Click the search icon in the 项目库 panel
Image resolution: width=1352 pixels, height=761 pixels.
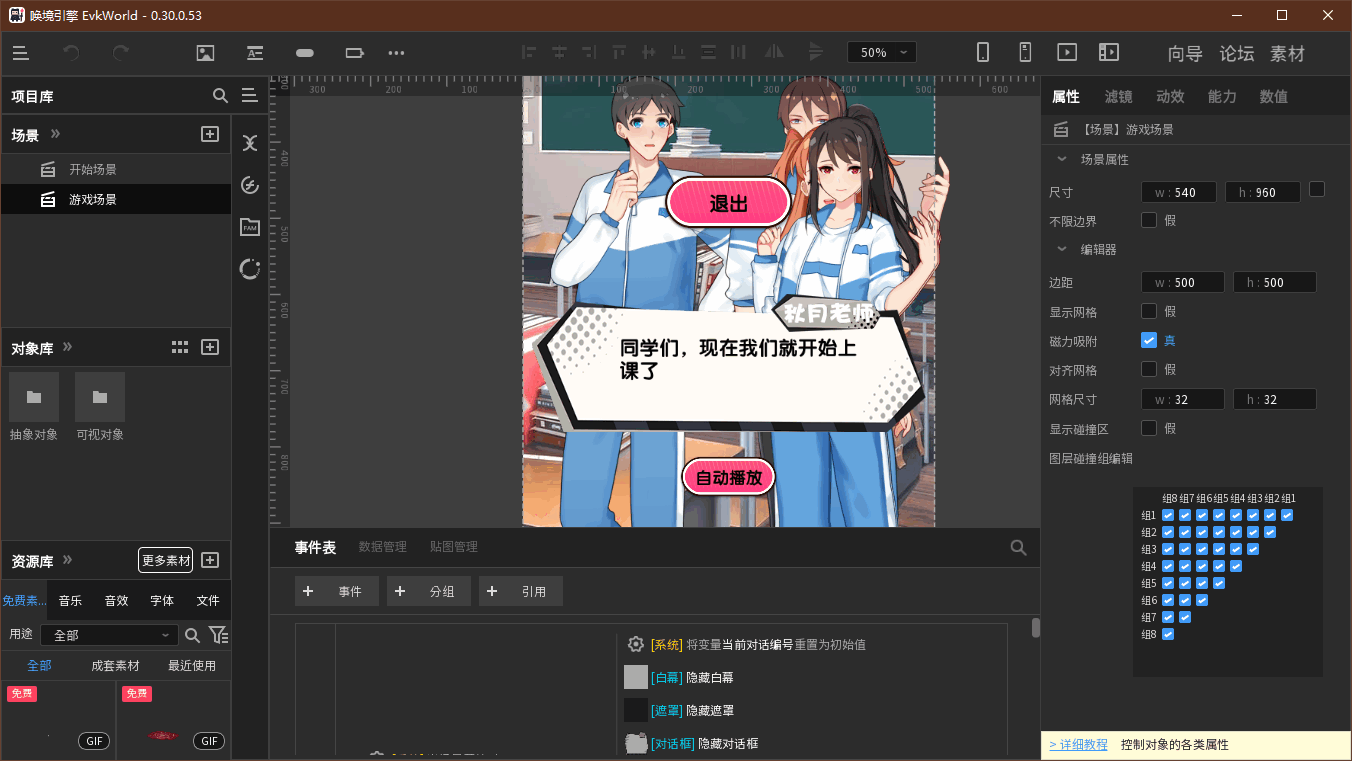click(220, 96)
